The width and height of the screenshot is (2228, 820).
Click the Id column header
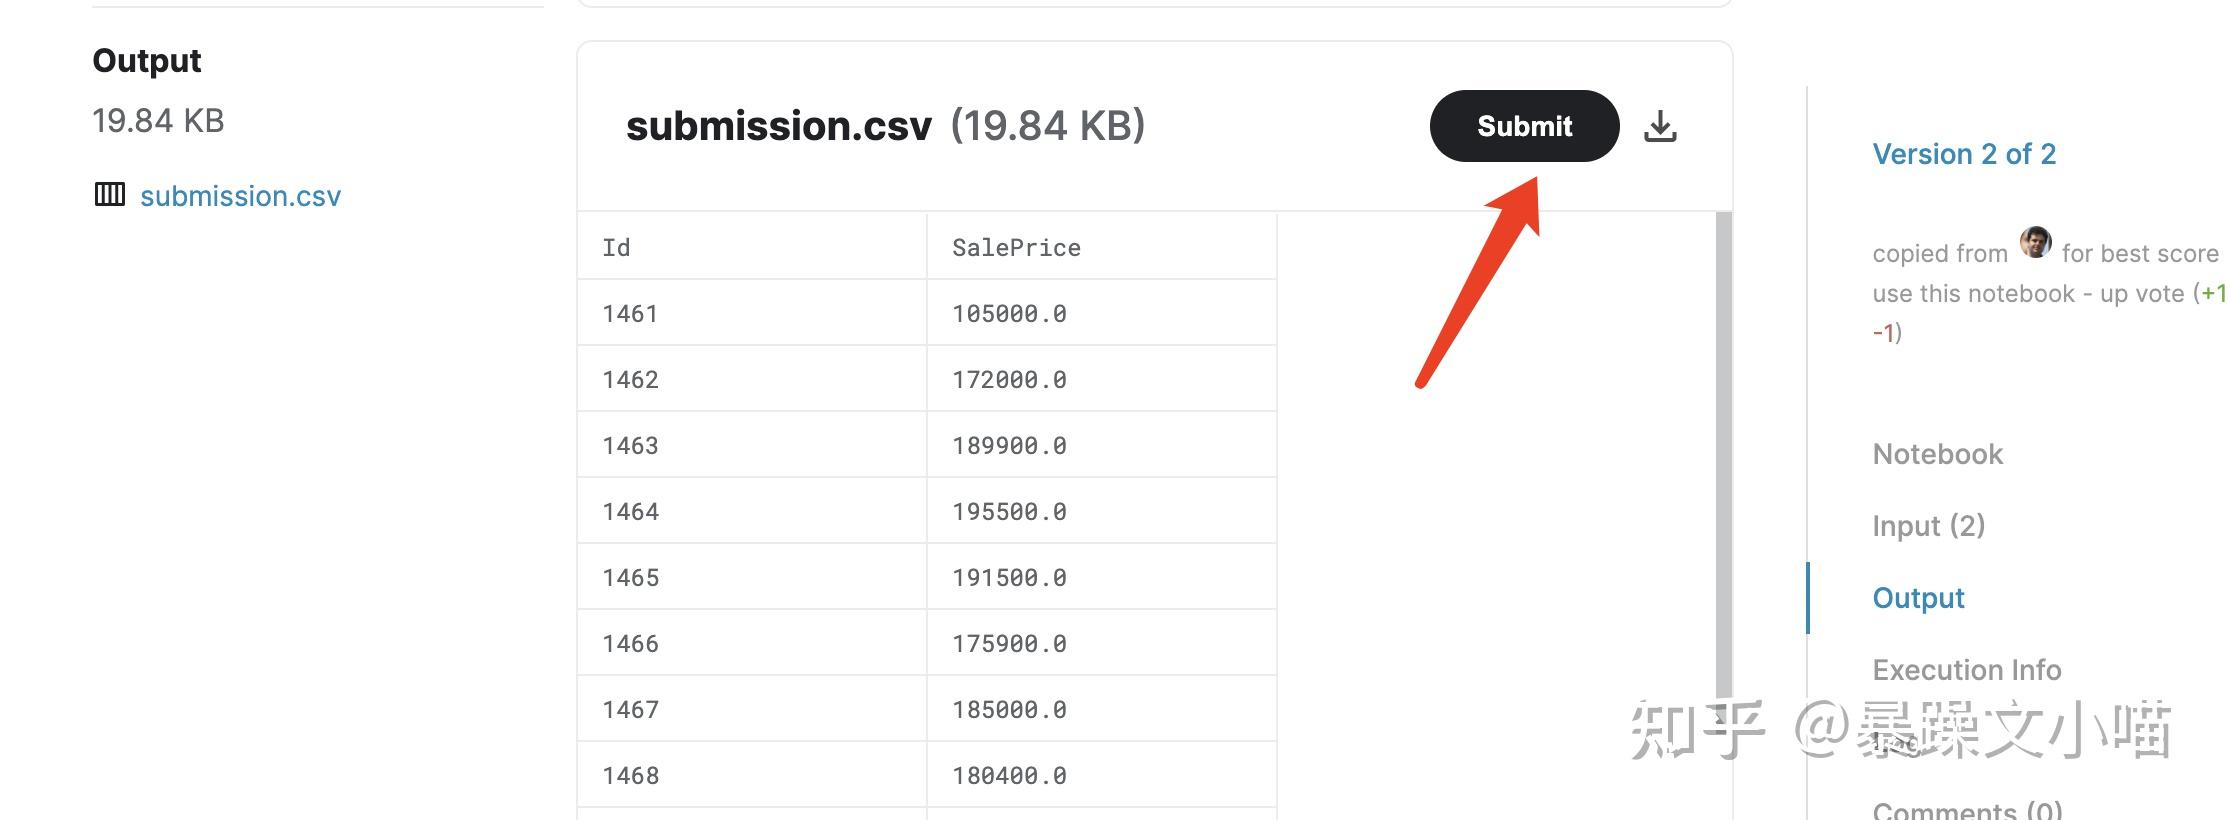point(752,247)
